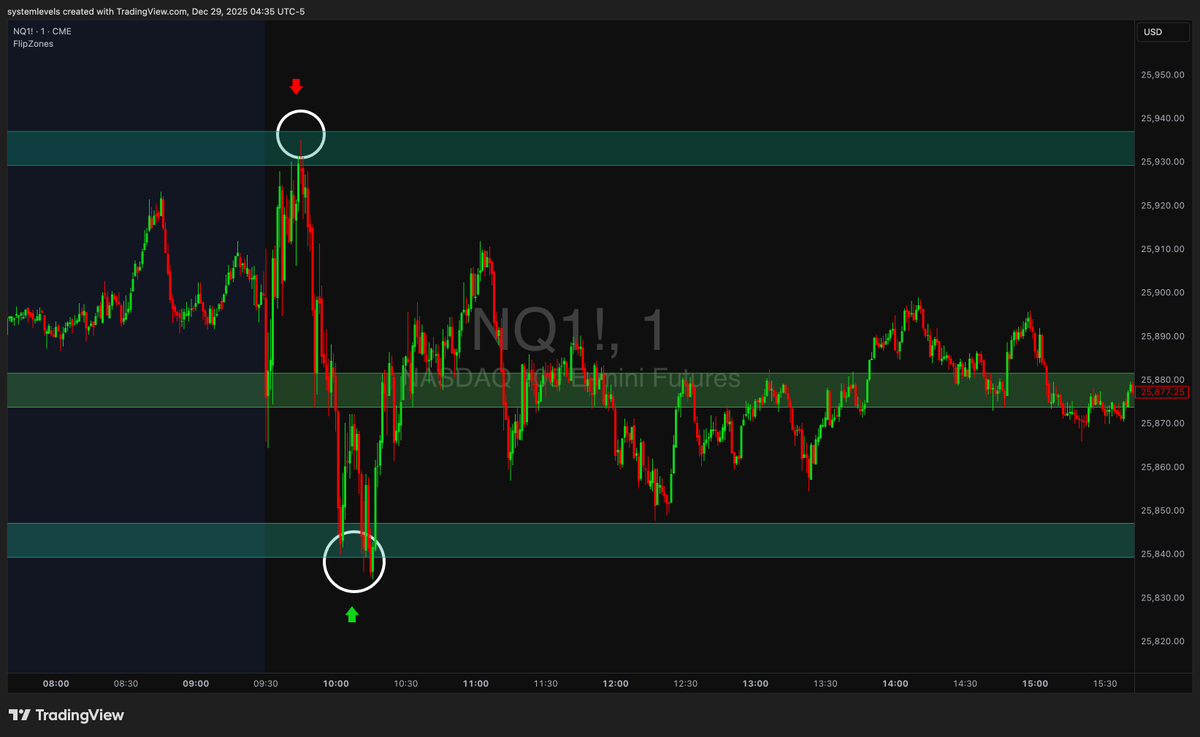Click the 12:30 time axis label
The height and width of the screenshot is (737, 1200).
686,684
